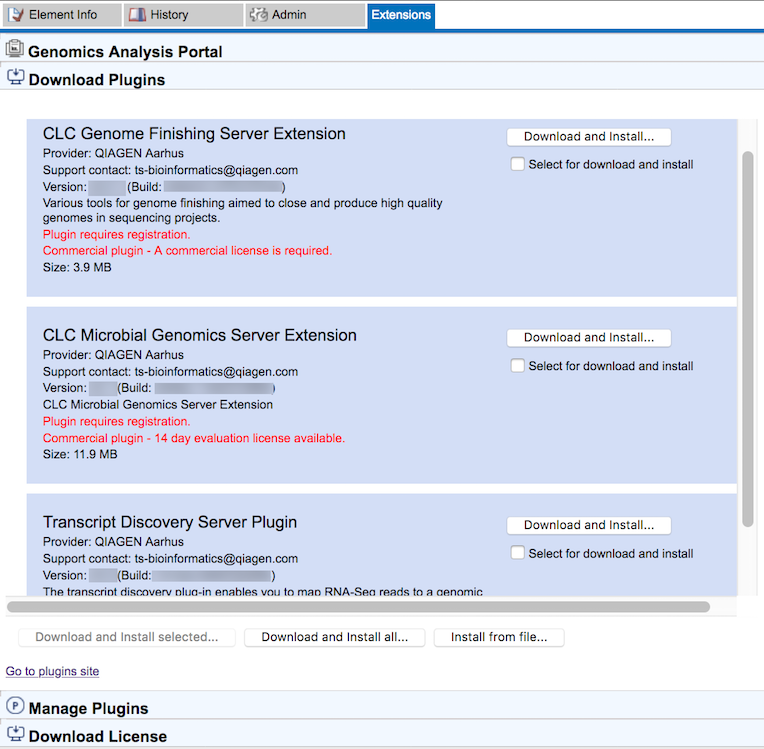This screenshot has width=764, height=749.
Task: Open the Go to plugins site link
Action: point(52,671)
